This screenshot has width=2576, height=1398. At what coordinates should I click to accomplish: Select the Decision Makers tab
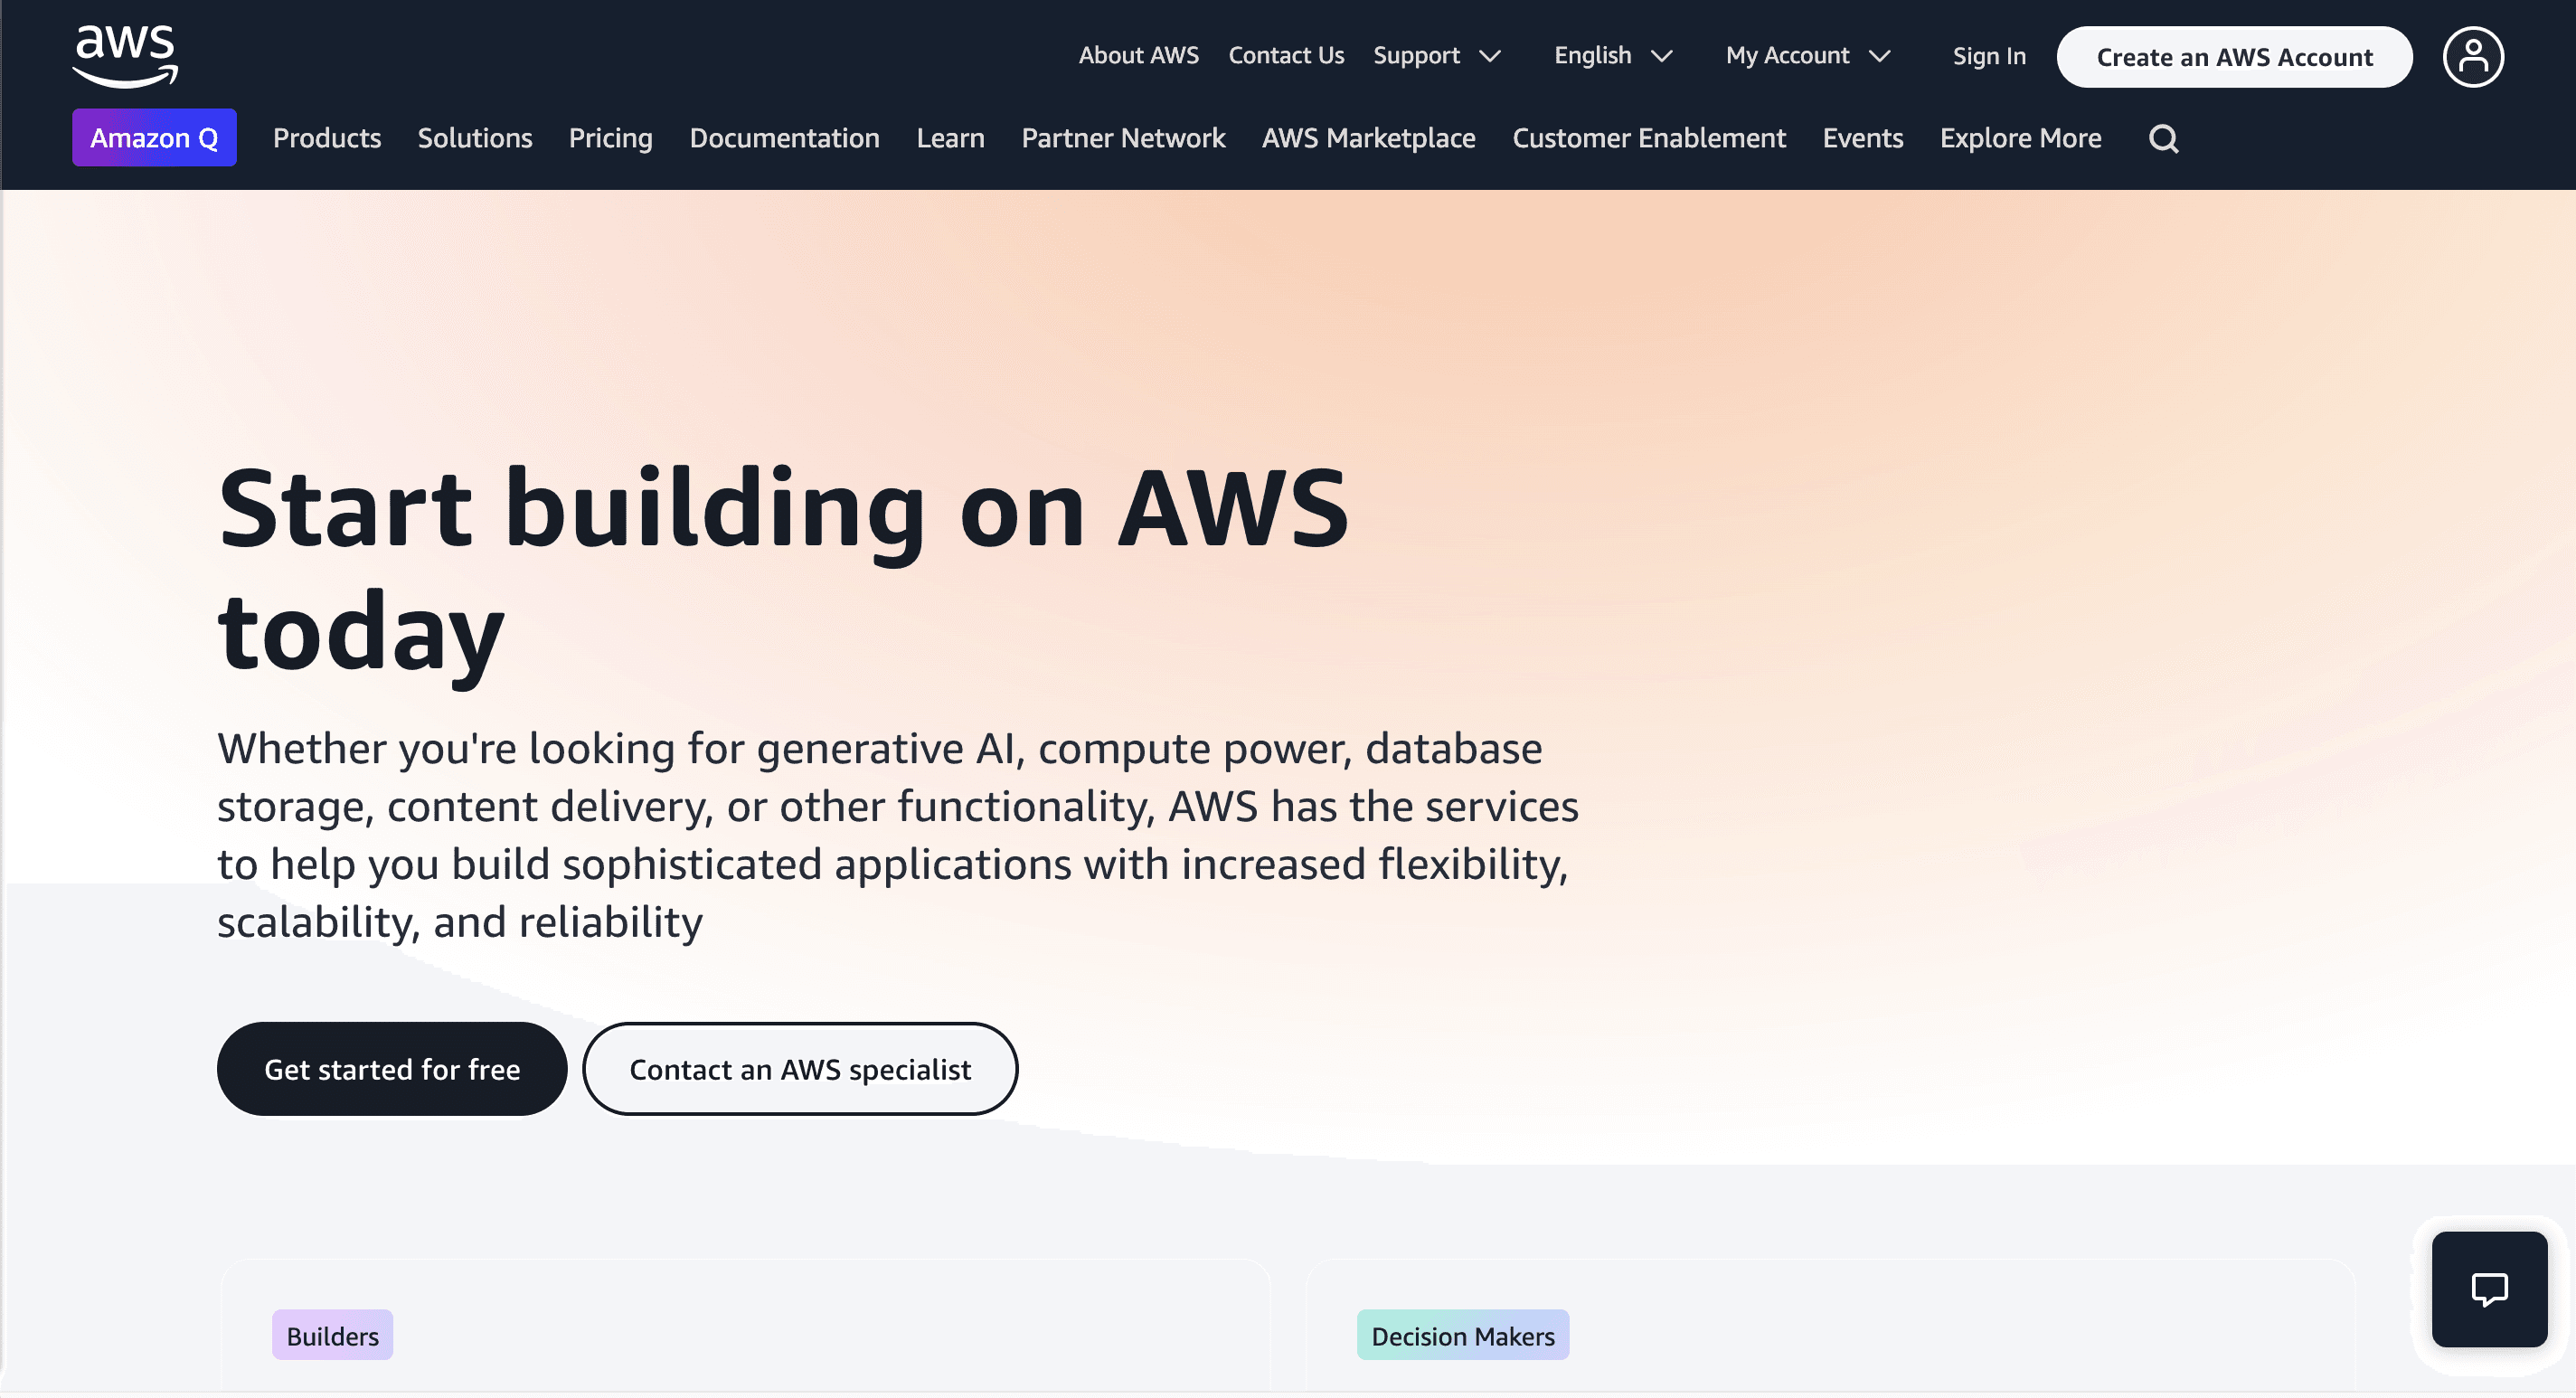(1461, 1335)
